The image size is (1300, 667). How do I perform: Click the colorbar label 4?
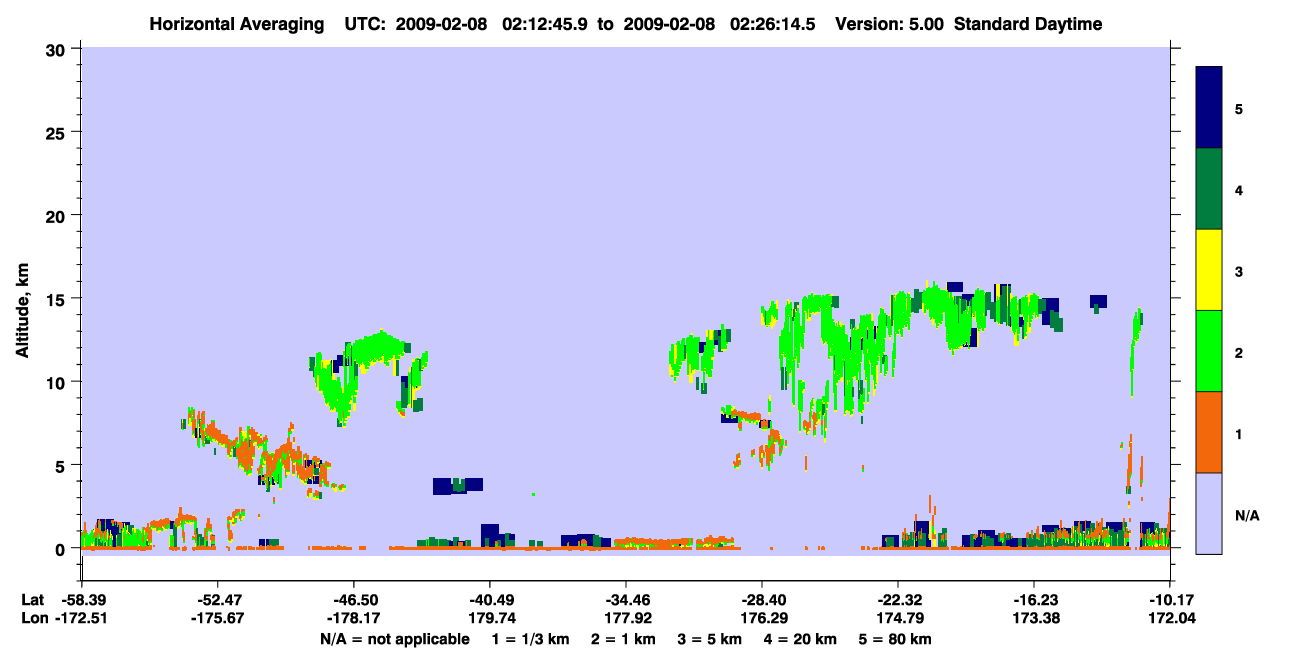coord(1239,189)
